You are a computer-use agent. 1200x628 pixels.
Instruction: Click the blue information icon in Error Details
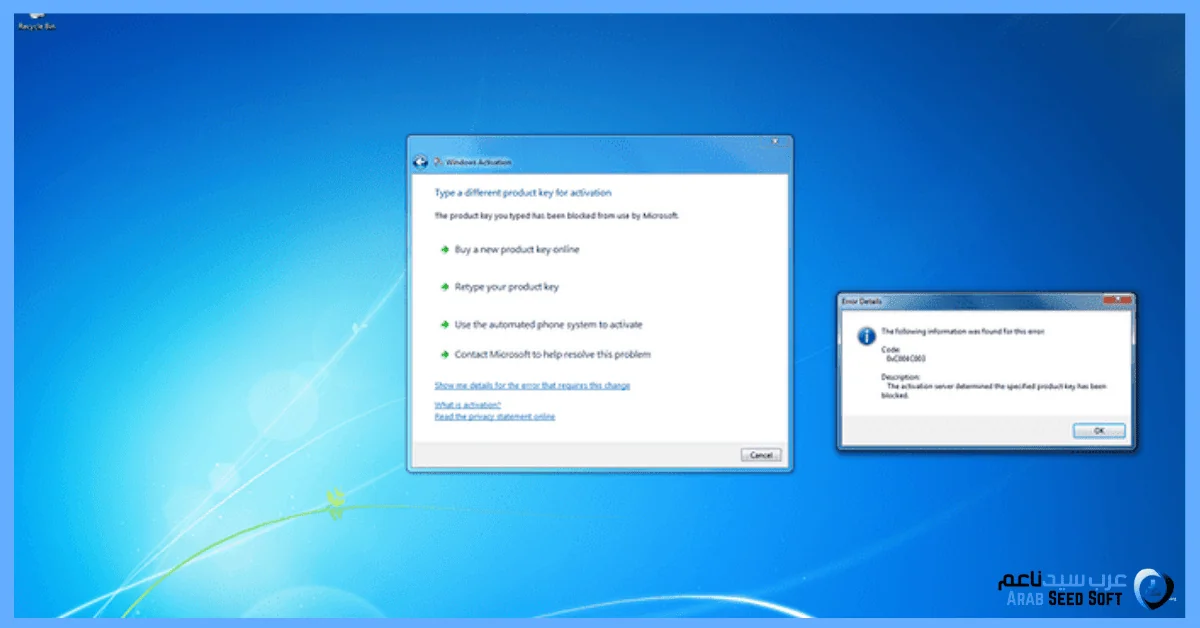867,336
